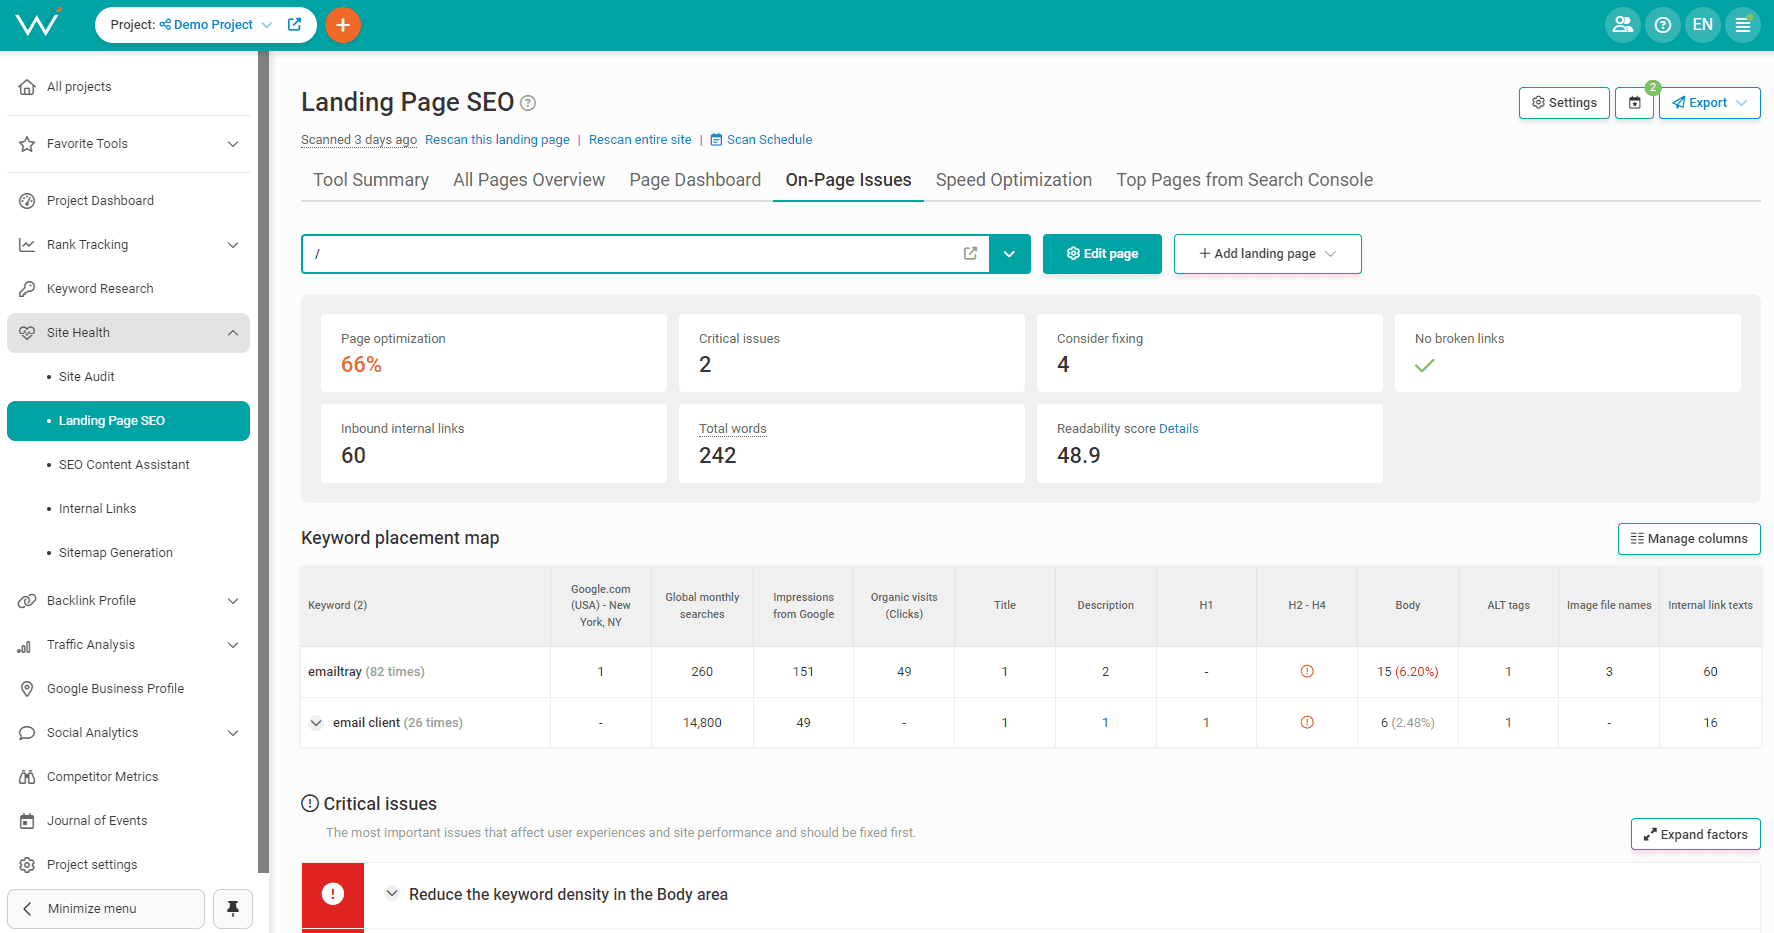Open the Export dropdown
This screenshot has height=933, width=1774.
click(x=1710, y=103)
